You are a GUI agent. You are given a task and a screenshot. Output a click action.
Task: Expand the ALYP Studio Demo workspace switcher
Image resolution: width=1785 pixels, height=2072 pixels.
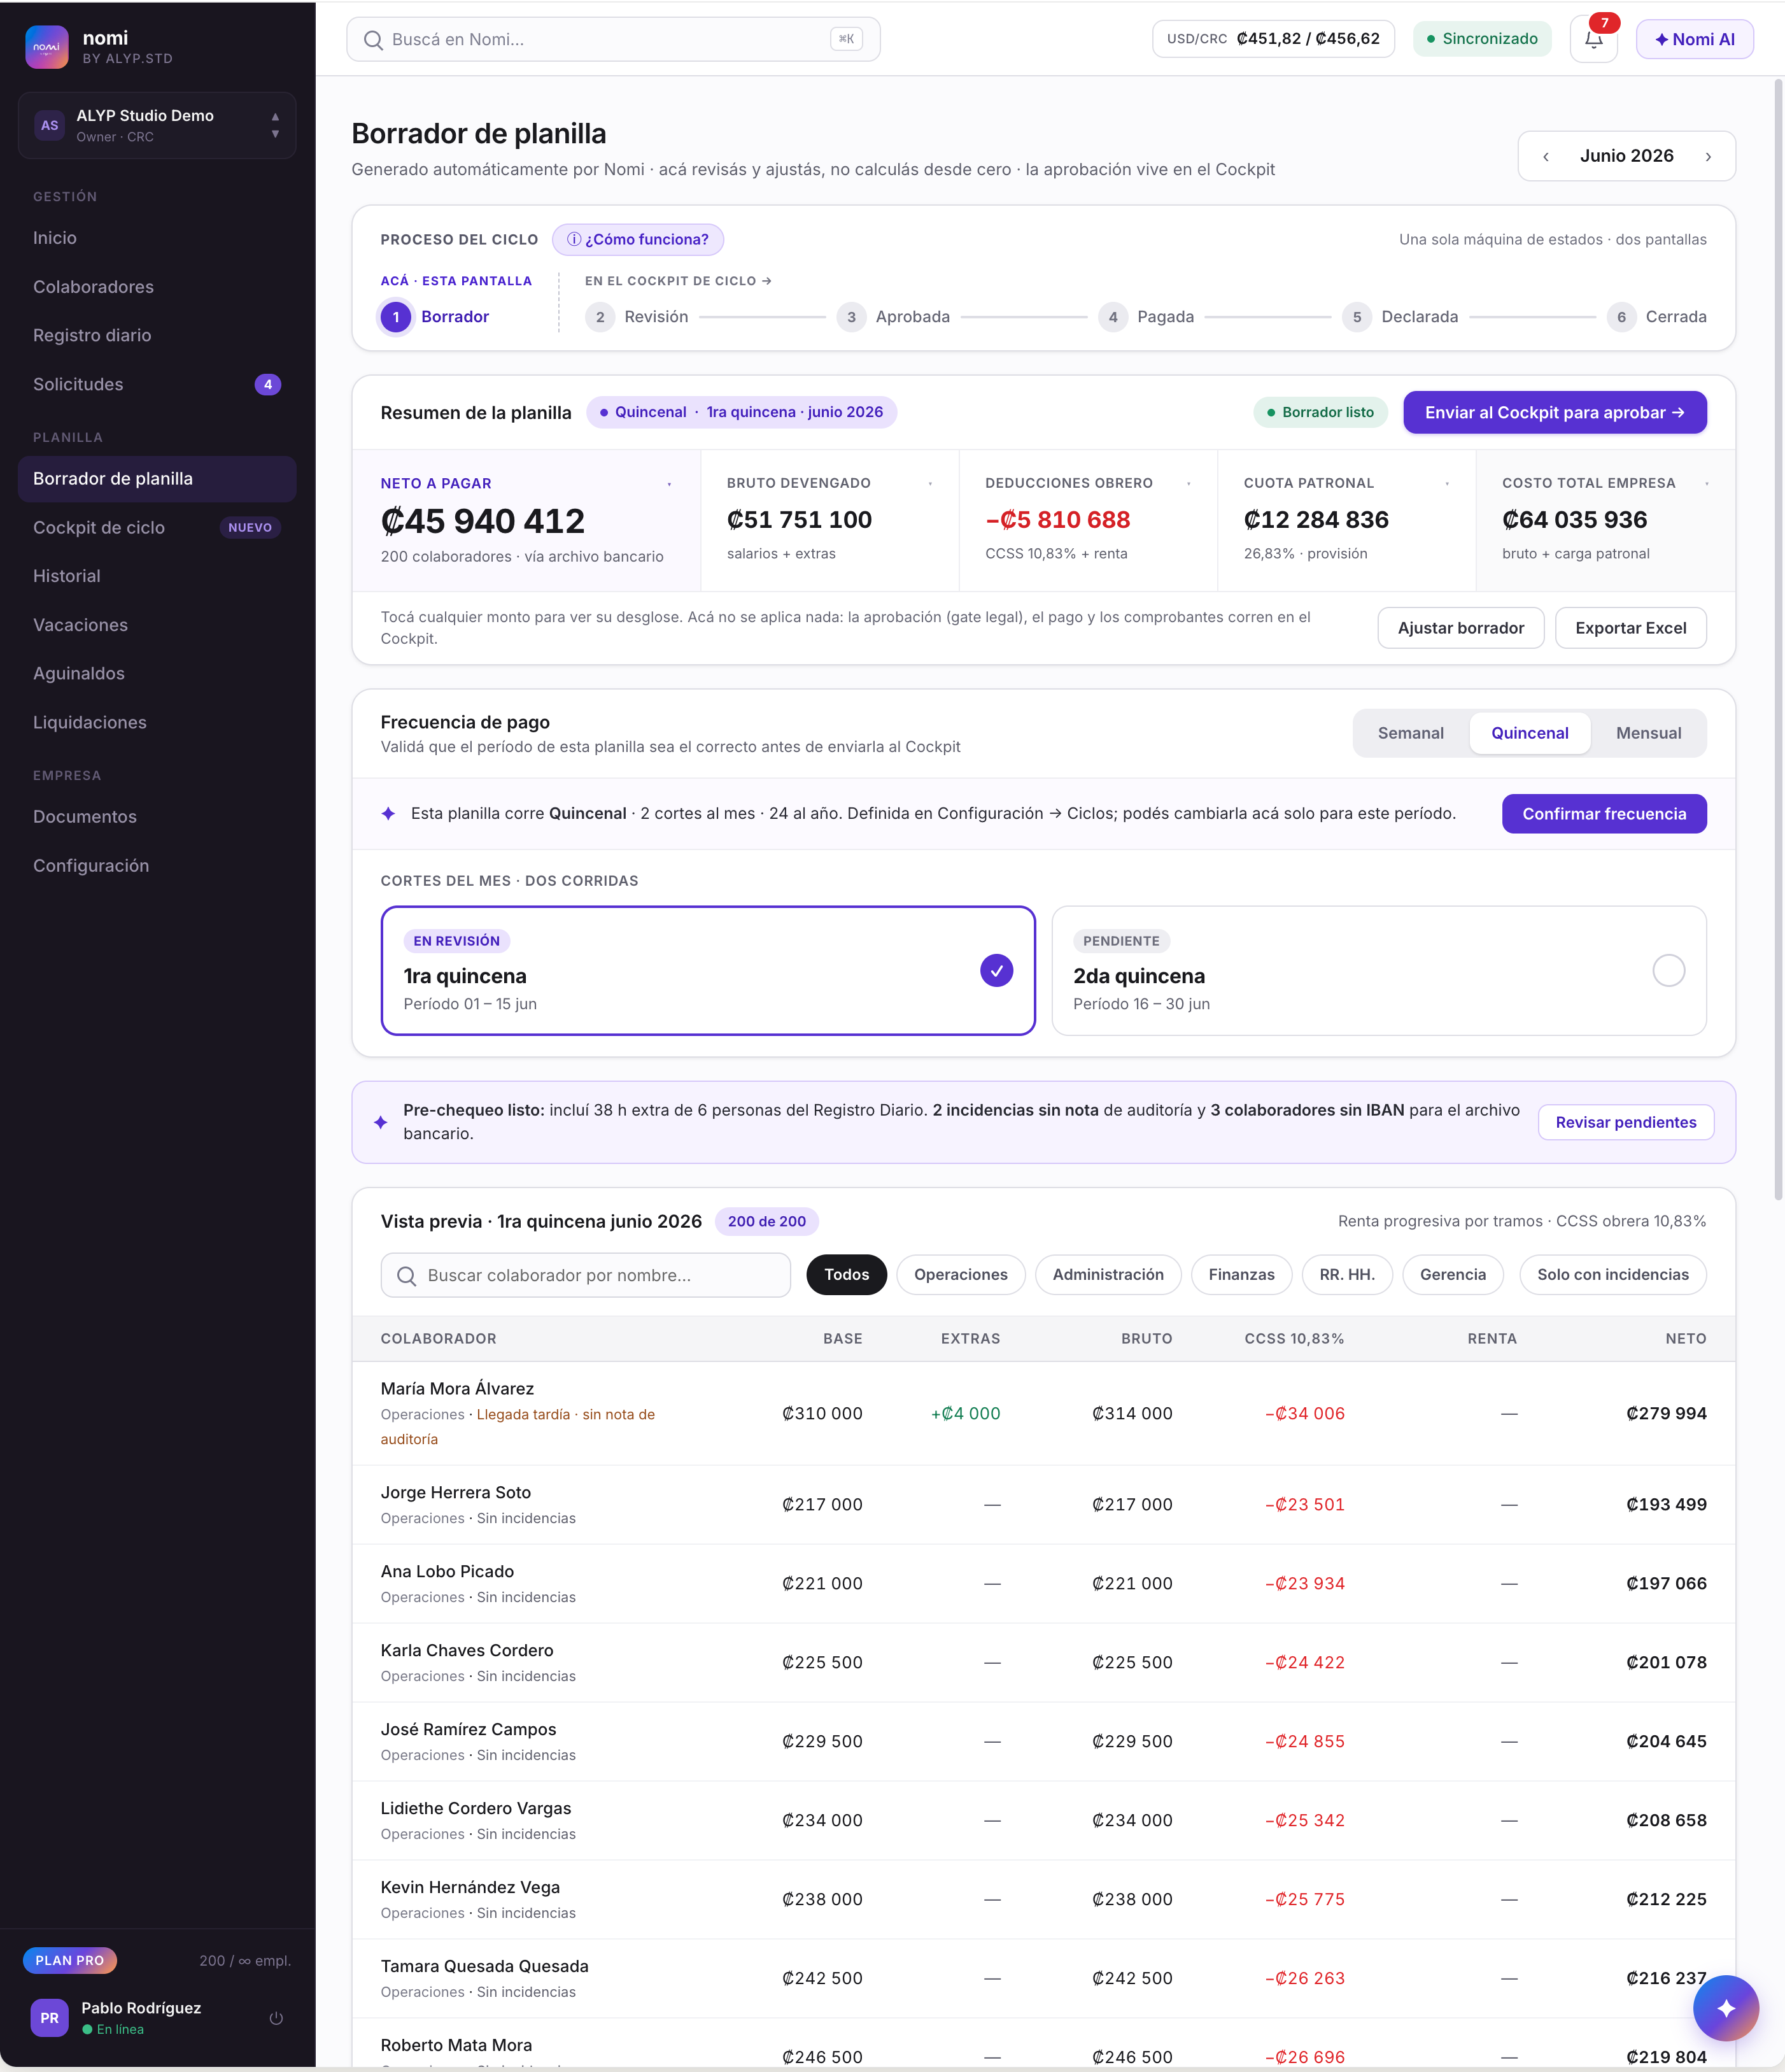(157, 125)
